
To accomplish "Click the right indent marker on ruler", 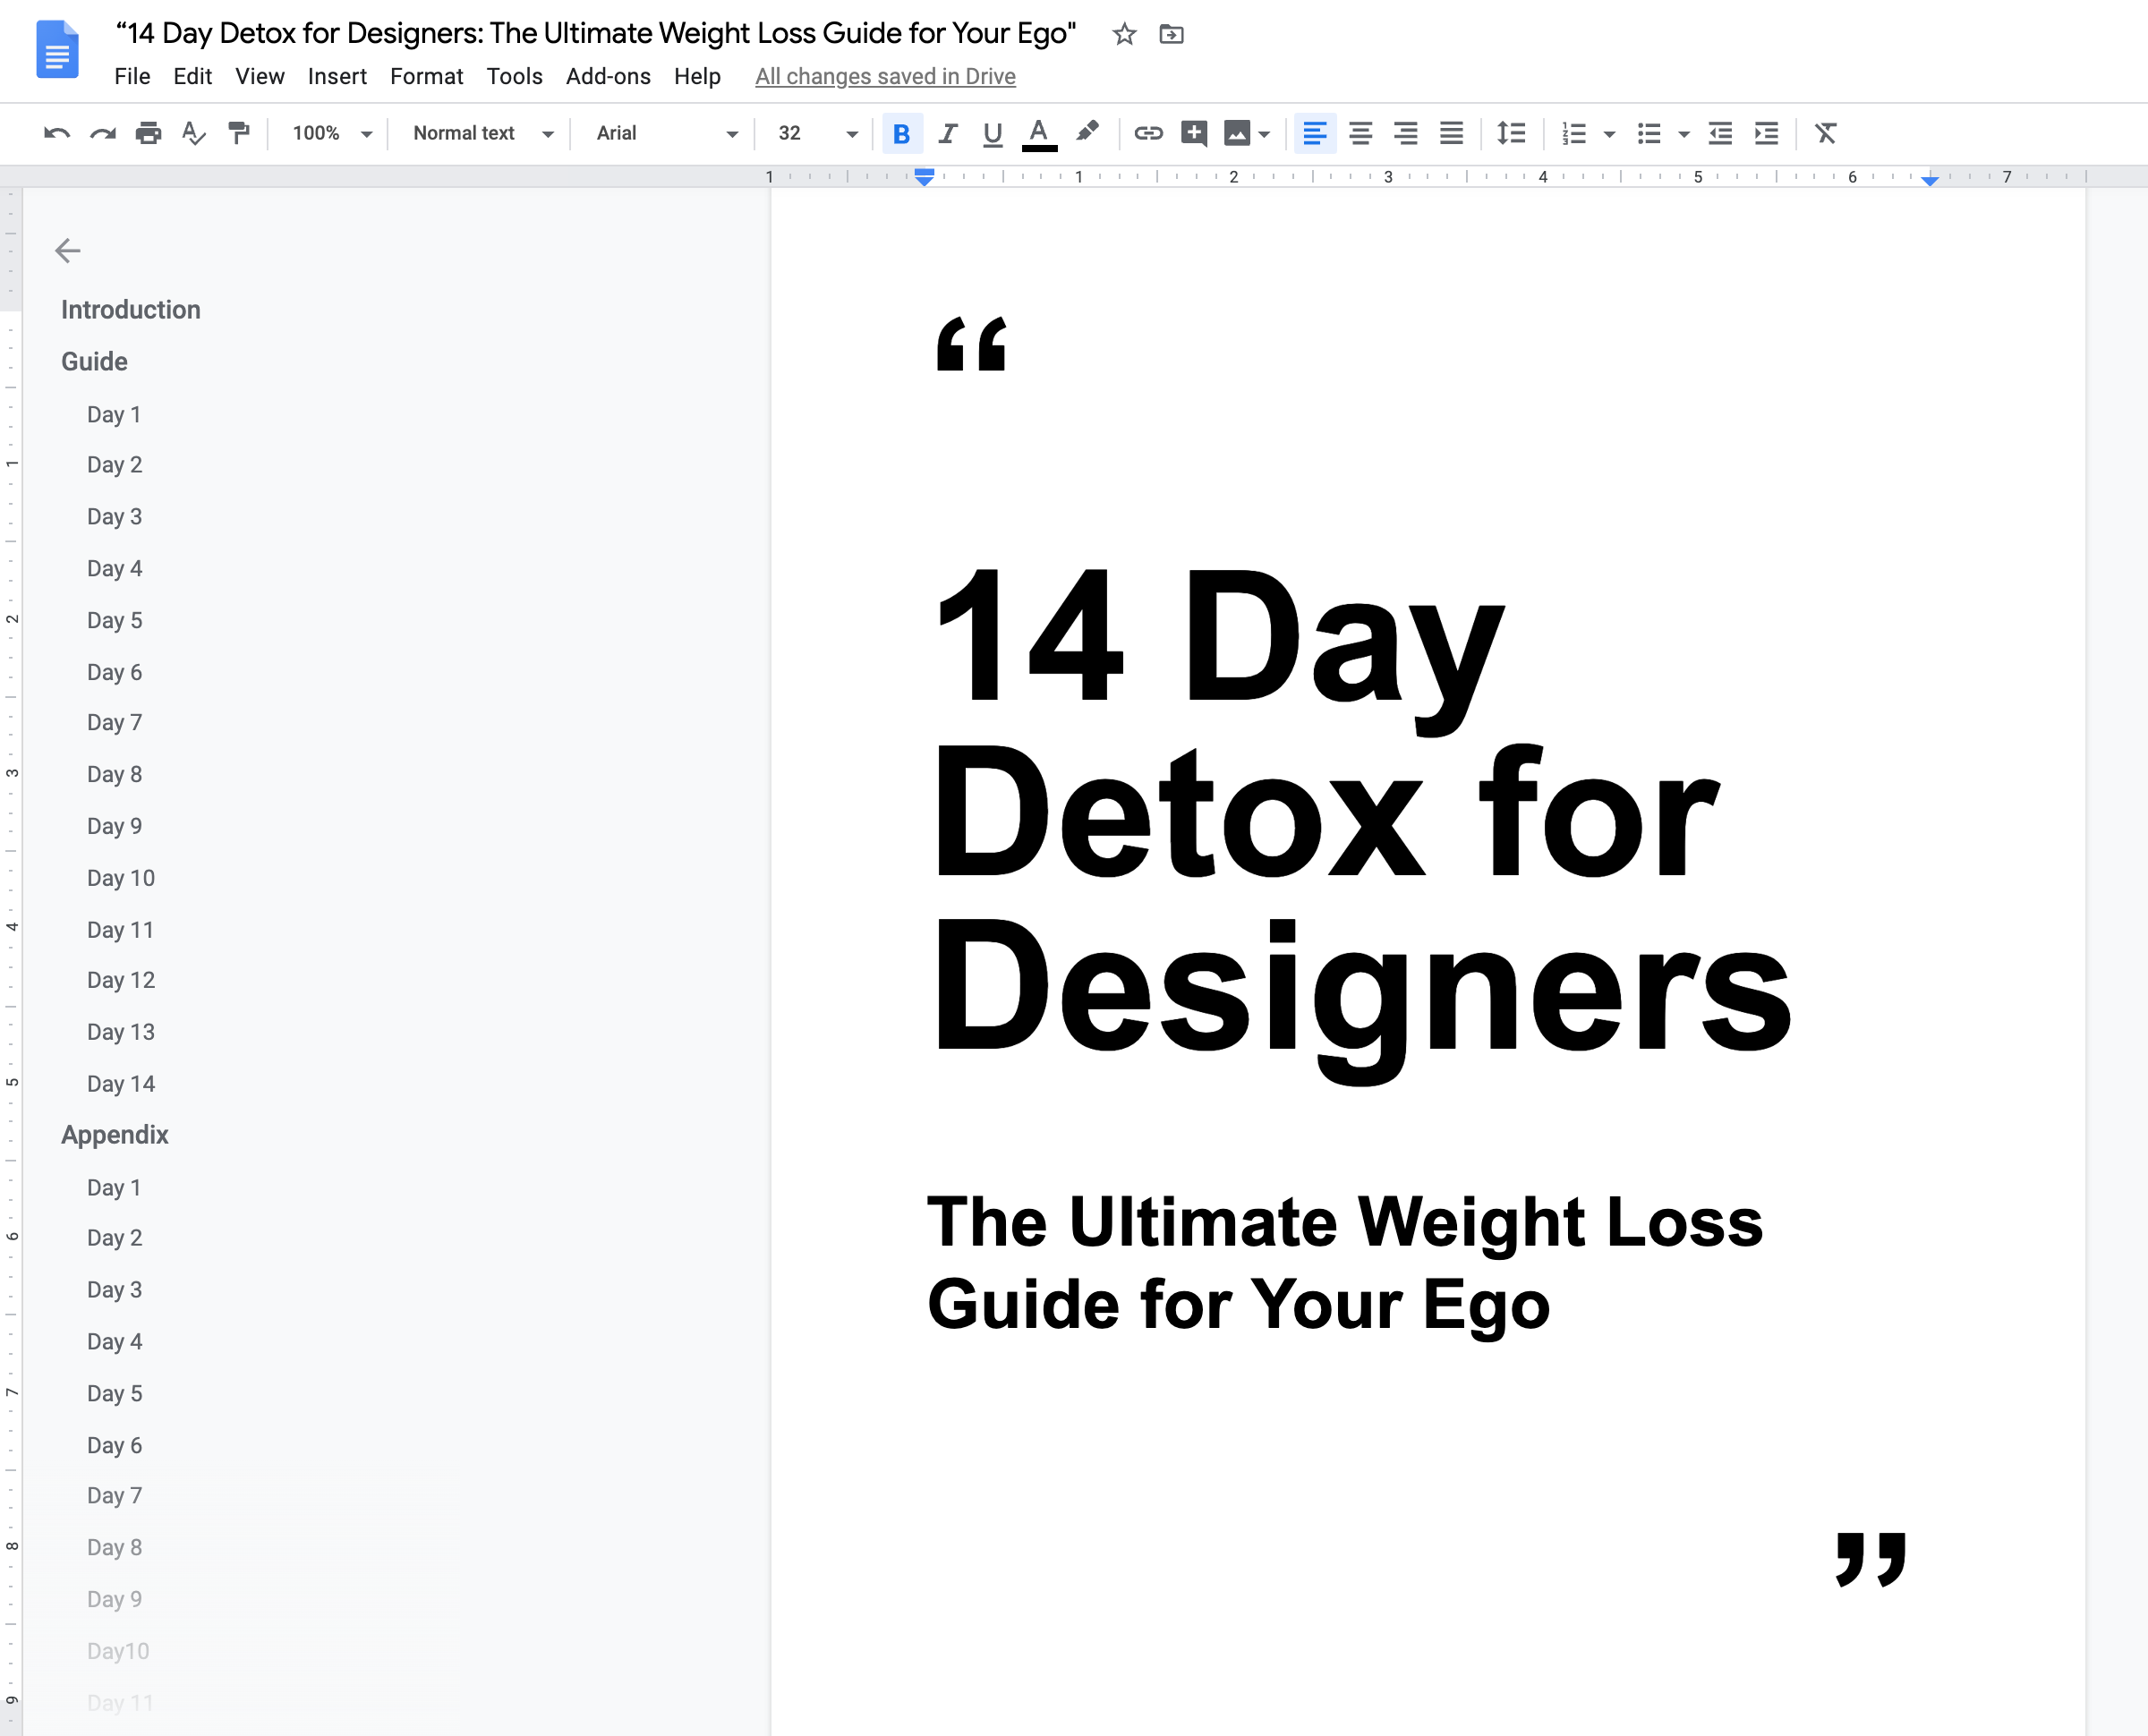I will coord(1929,180).
